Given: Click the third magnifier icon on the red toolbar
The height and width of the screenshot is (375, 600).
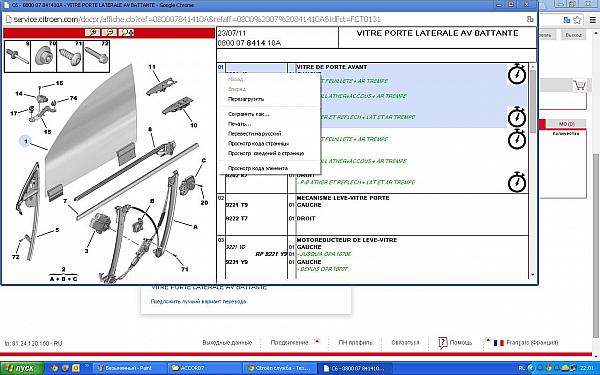Looking at the screenshot, I should [x=126, y=33].
